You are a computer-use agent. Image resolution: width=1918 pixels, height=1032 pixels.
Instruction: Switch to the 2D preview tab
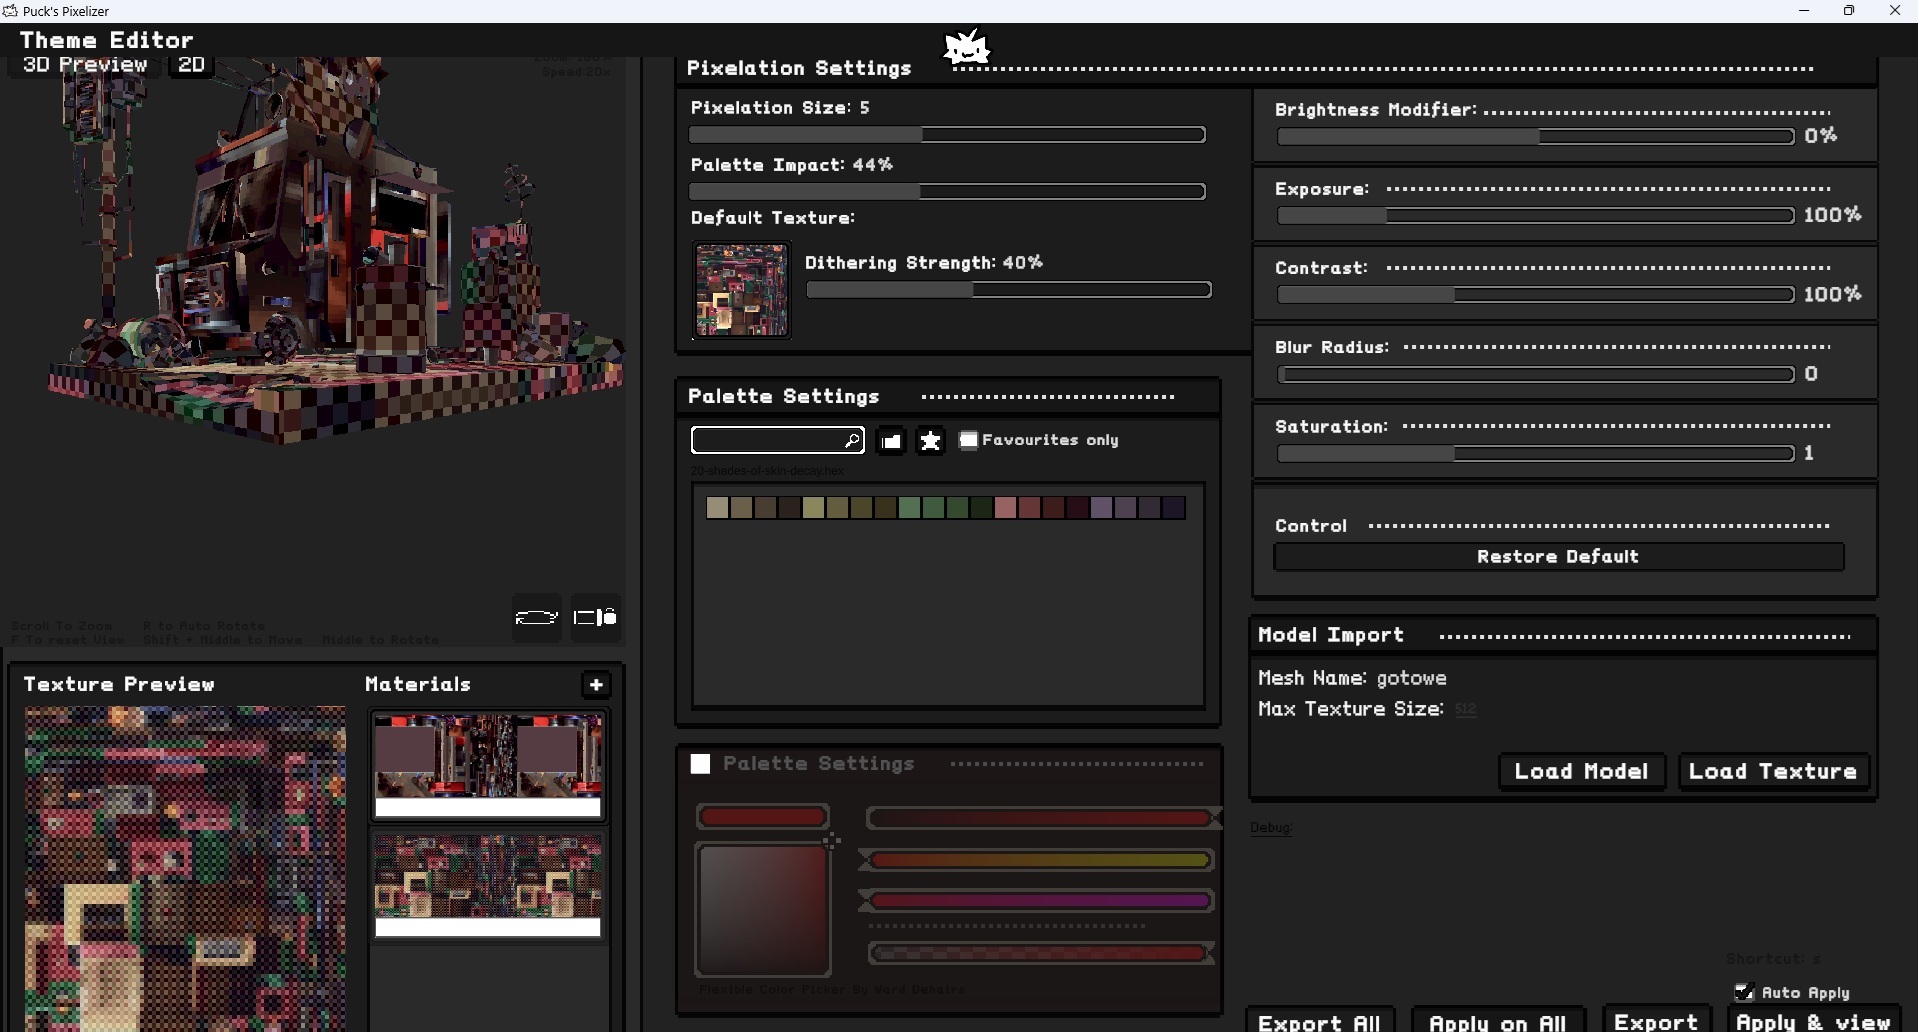[190, 65]
